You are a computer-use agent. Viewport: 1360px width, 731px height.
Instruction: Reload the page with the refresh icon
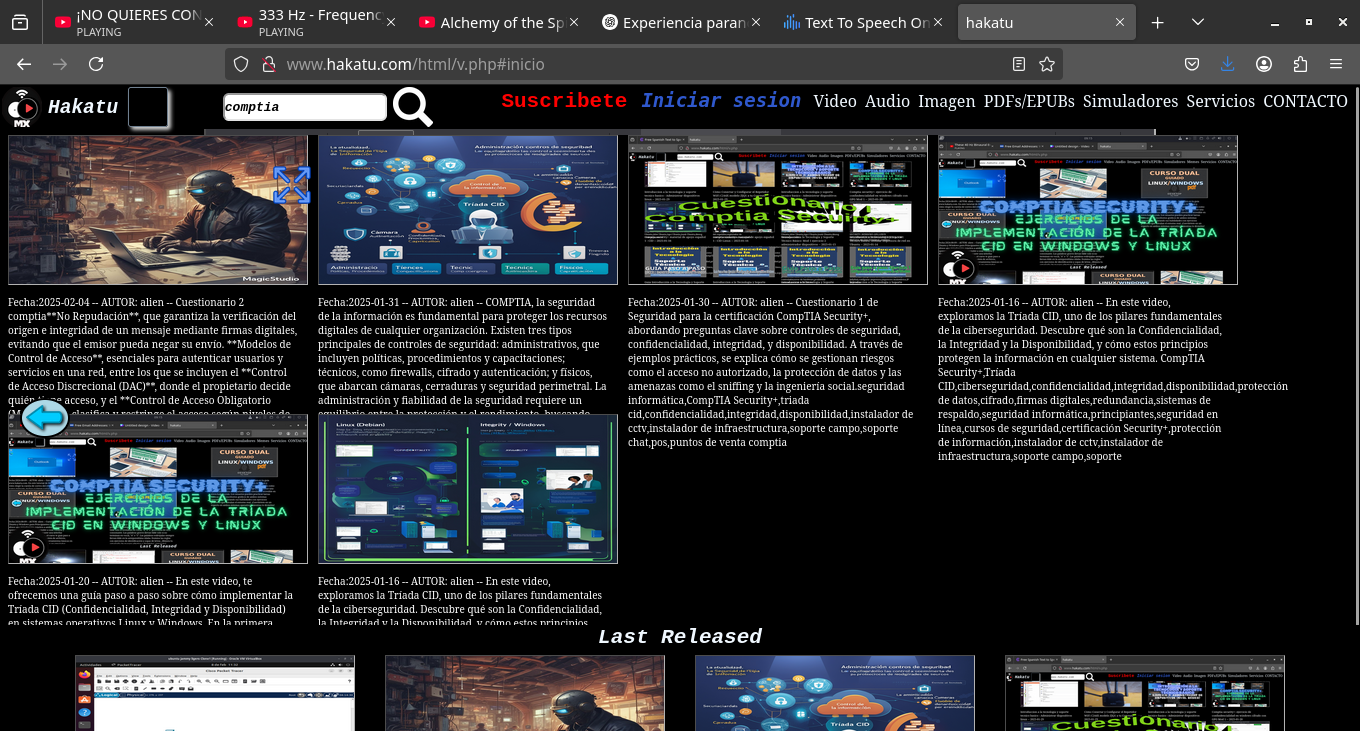tap(96, 64)
